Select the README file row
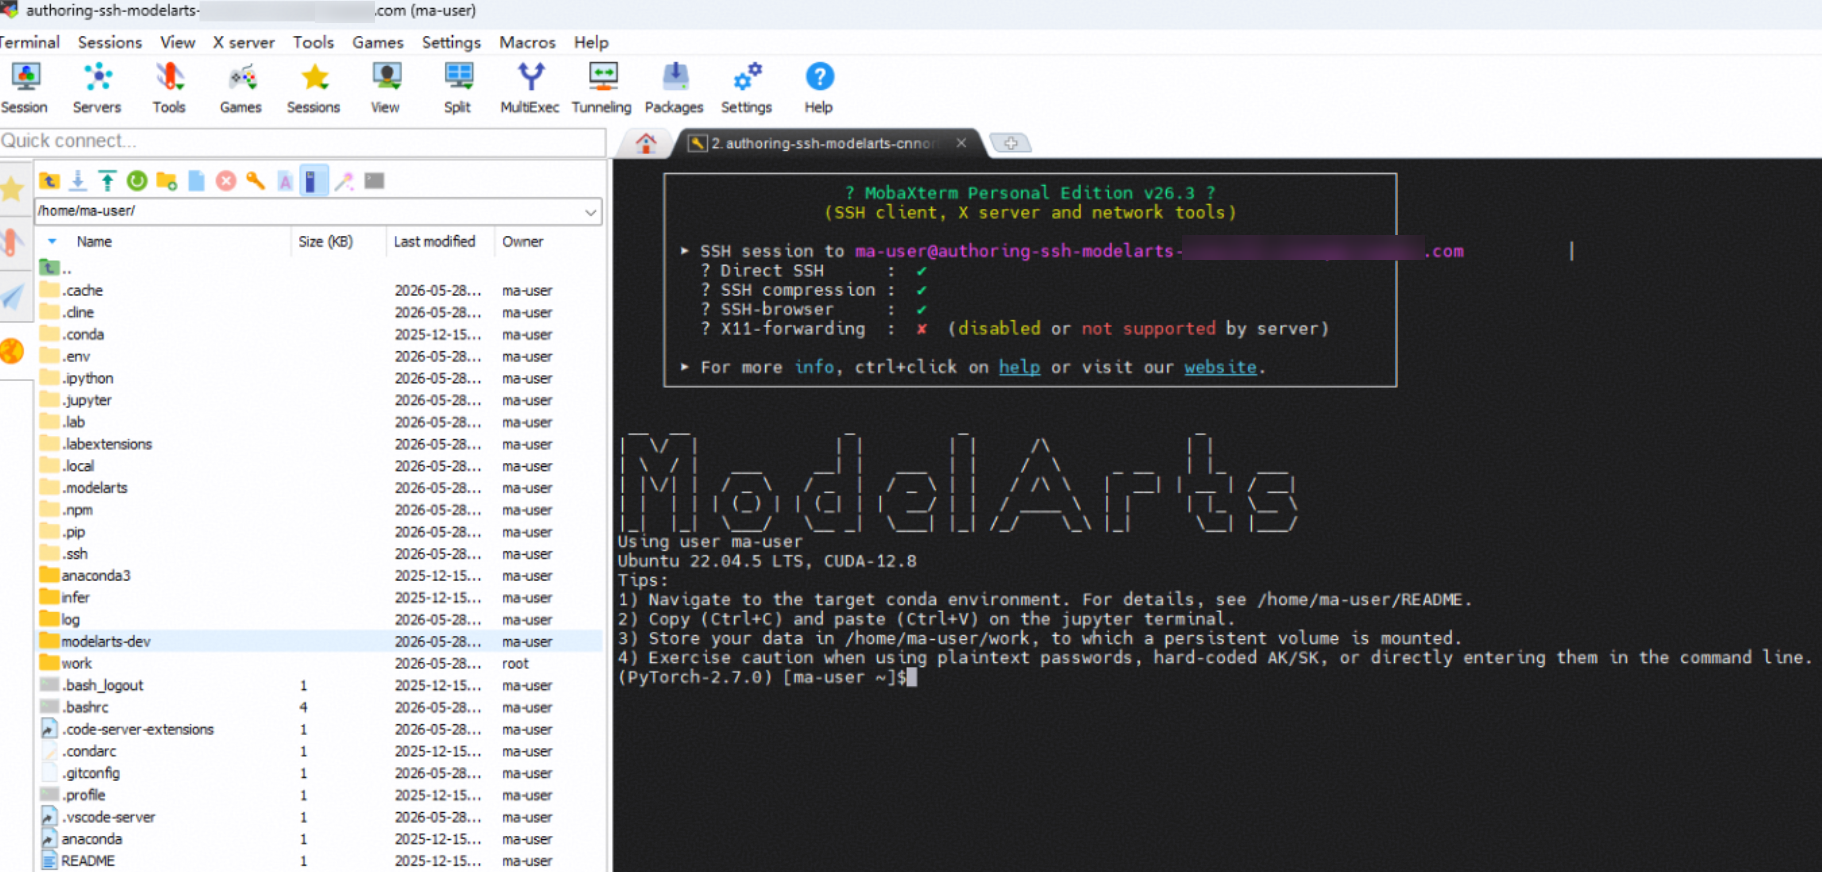 pos(320,861)
